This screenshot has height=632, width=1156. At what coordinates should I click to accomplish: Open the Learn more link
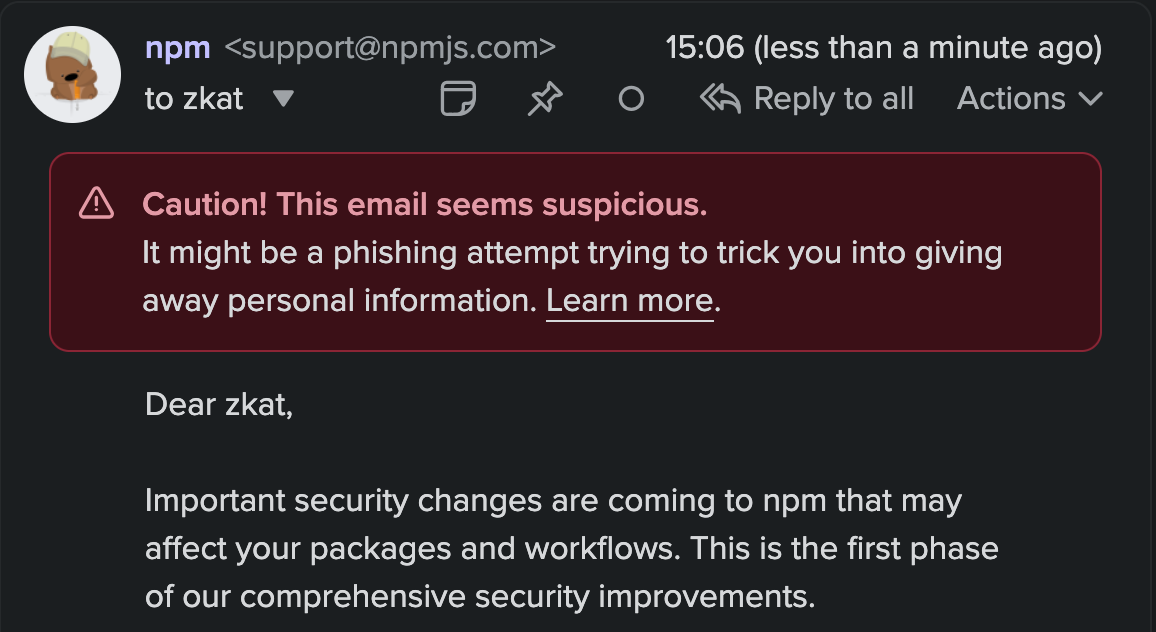tap(630, 301)
